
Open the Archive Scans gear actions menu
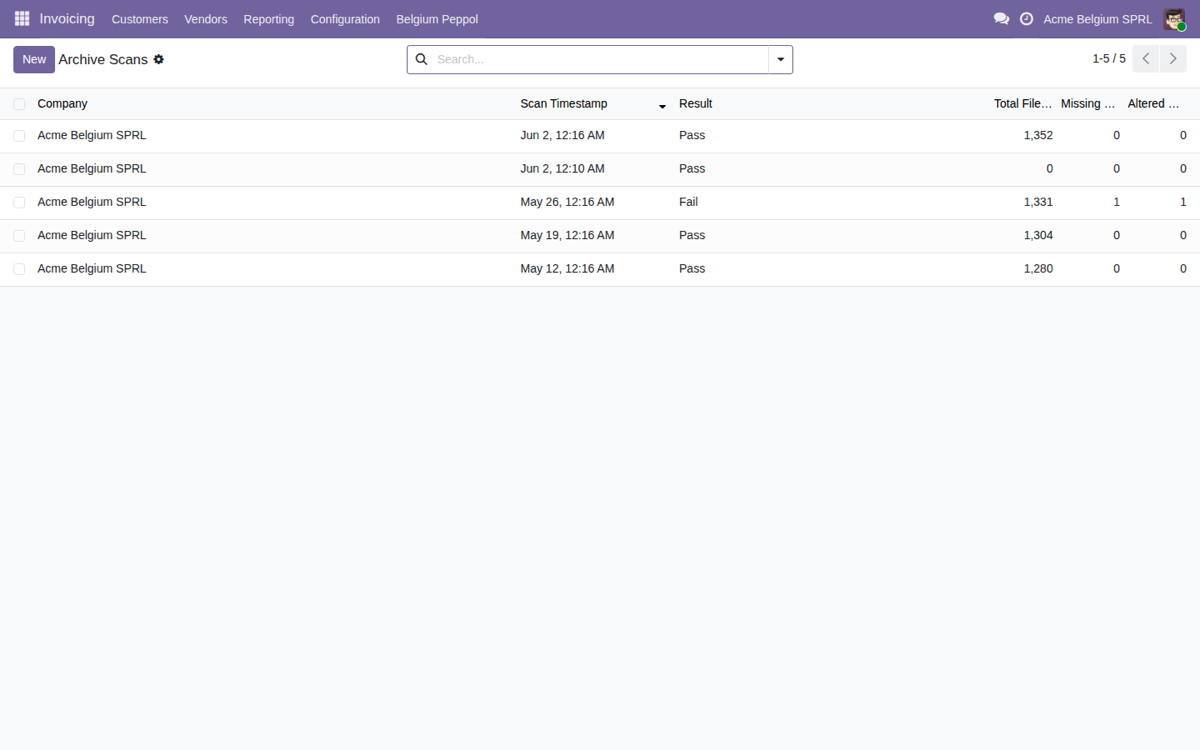158,60
